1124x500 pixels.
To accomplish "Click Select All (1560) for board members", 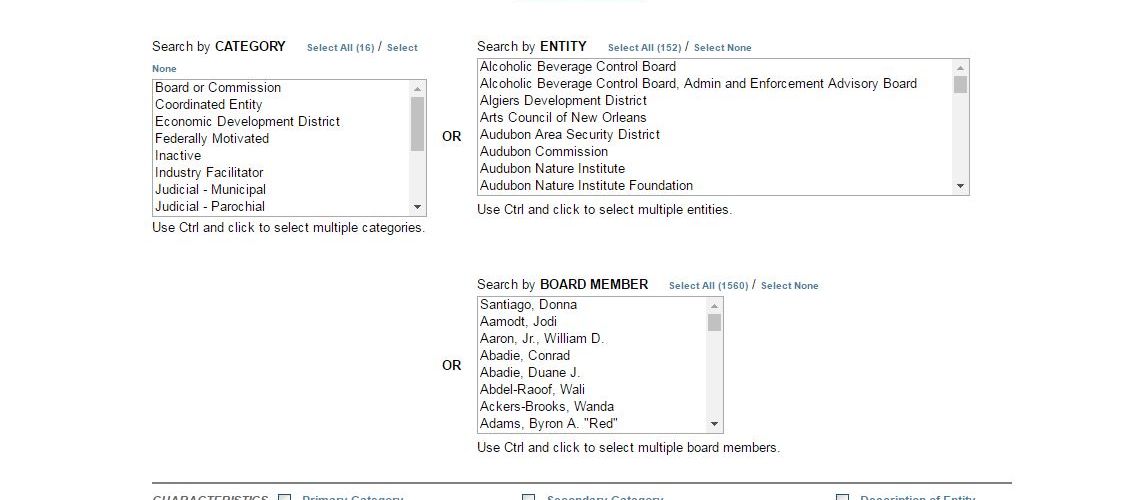I will pyautogui.click(x=708, y=286).
